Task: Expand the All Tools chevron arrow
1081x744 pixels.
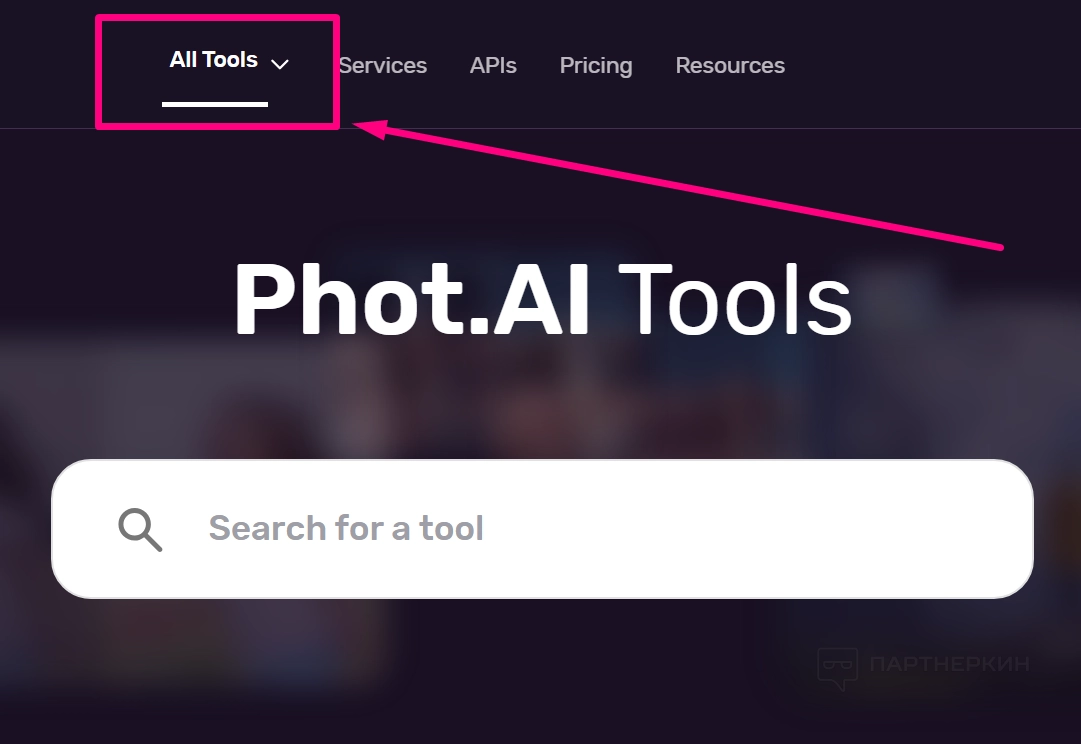Action: [x=280, y=64]
